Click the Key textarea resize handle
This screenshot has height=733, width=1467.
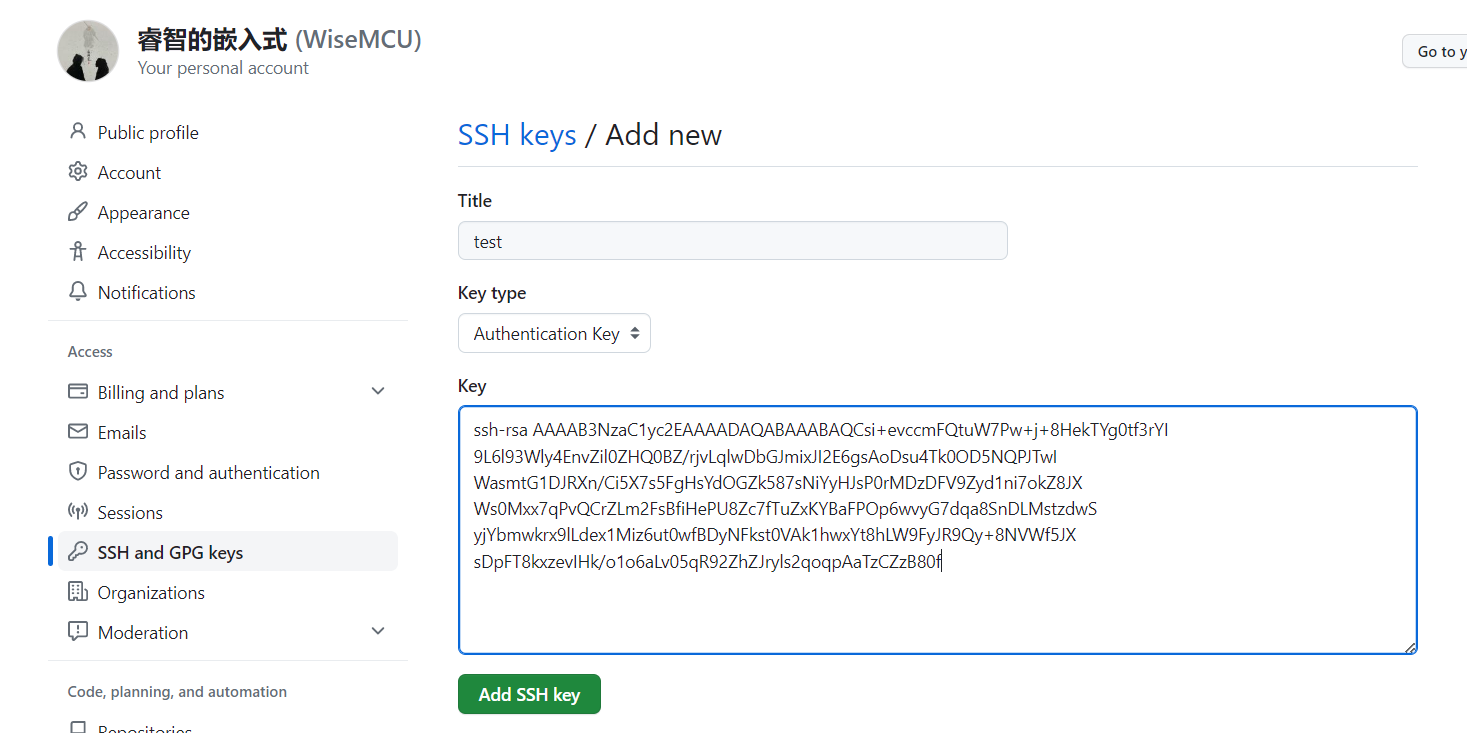pyautogui.click(x=1410, y=647)
